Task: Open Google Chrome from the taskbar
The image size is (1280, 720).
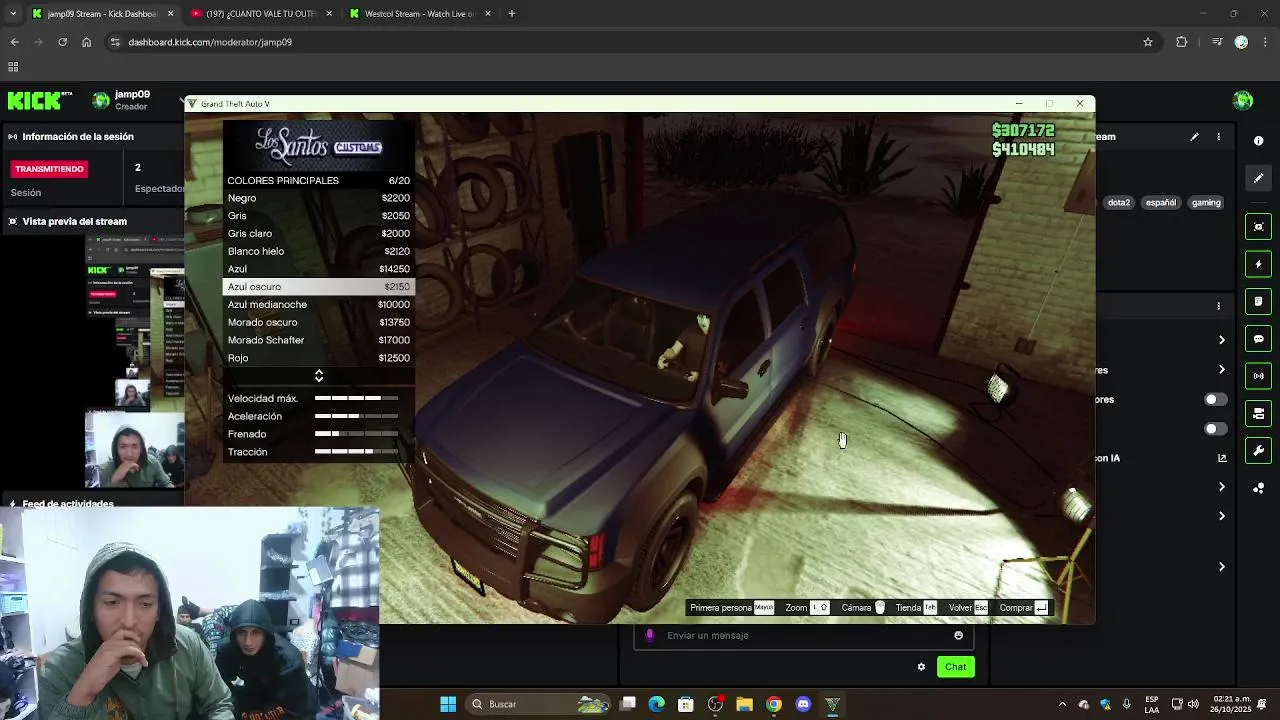Action: 774,704
